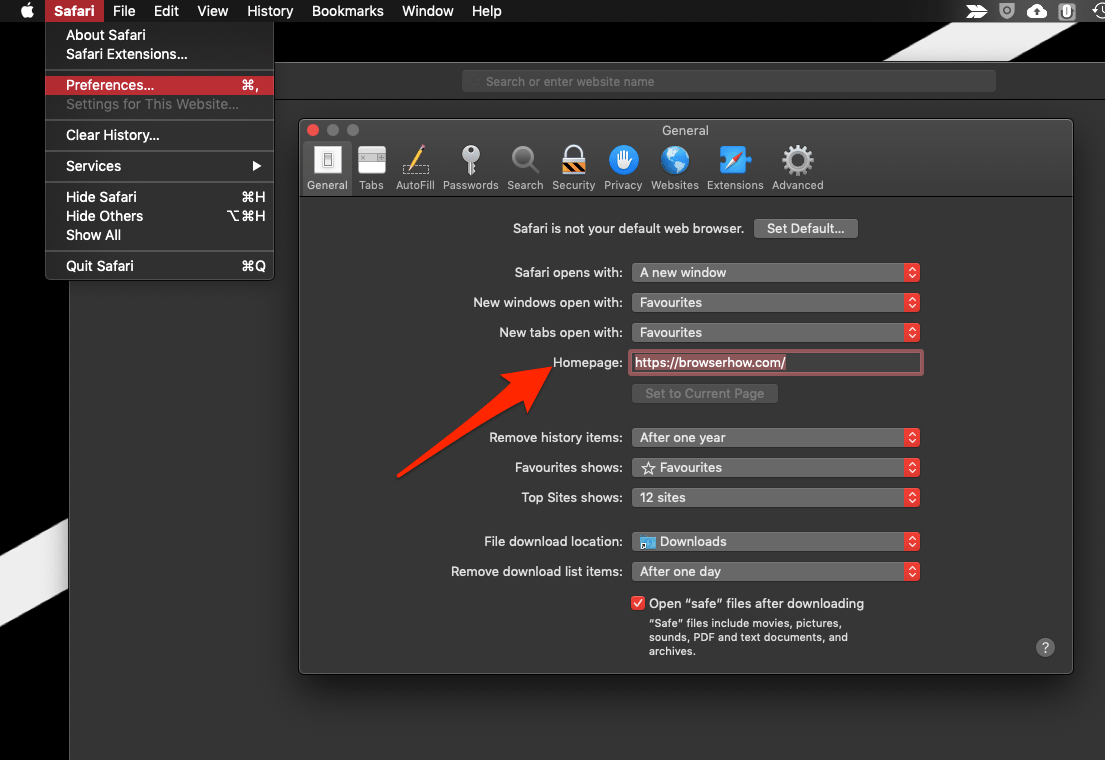Open the View menu
1105x760 pixels.
(212, 11)
